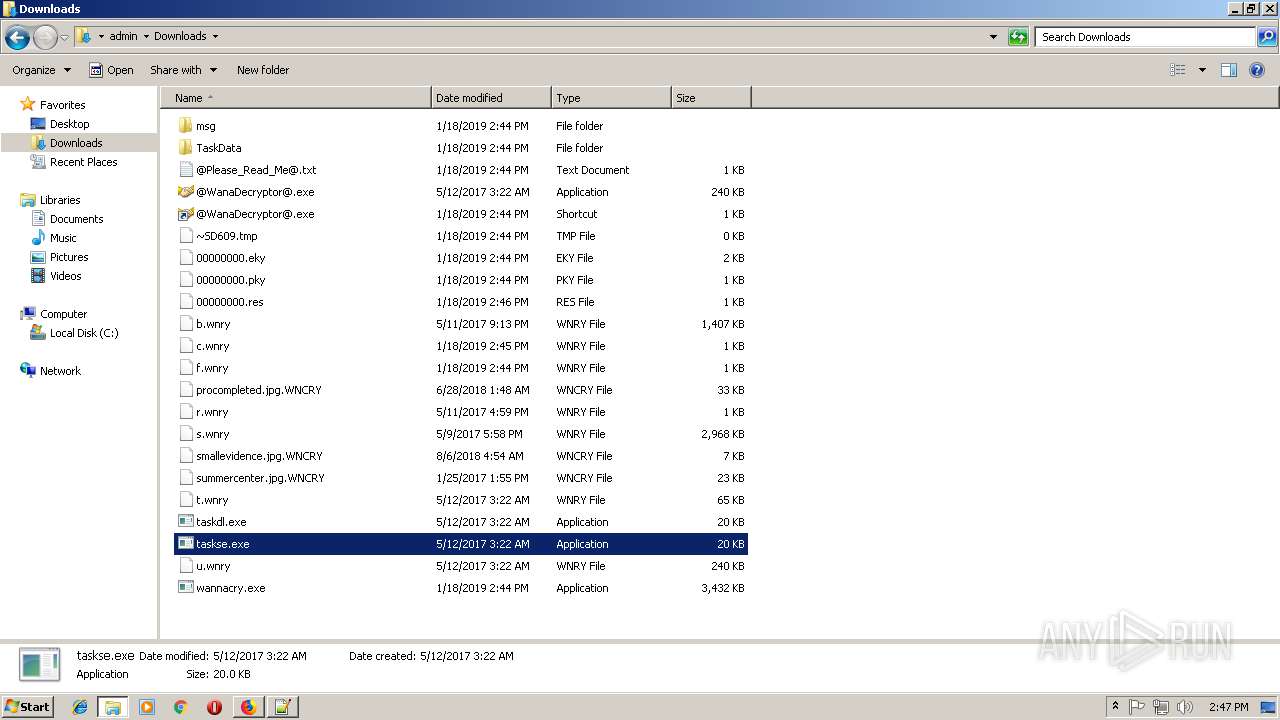Open Desktop under Favorites
1280x720 pixels.
coord(69,124)
